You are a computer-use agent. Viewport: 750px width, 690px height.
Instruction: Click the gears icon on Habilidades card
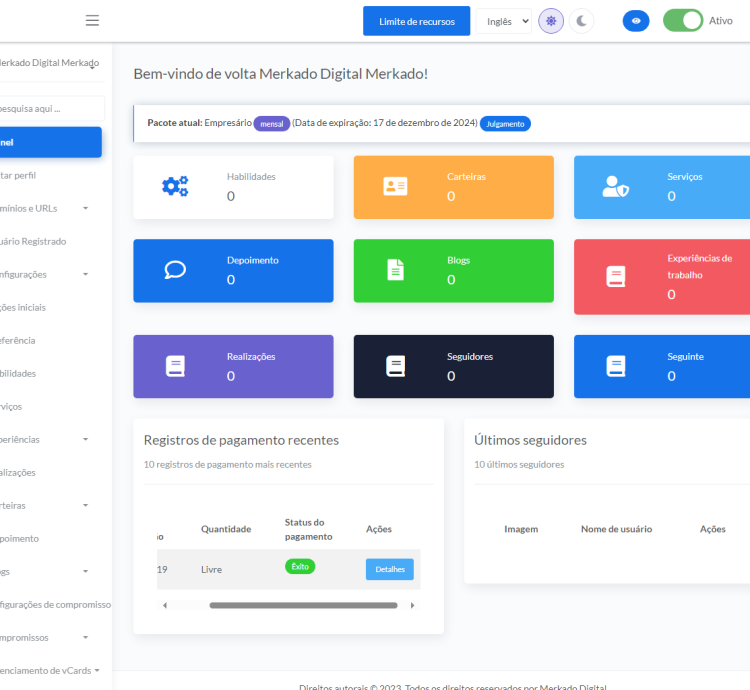175,186
